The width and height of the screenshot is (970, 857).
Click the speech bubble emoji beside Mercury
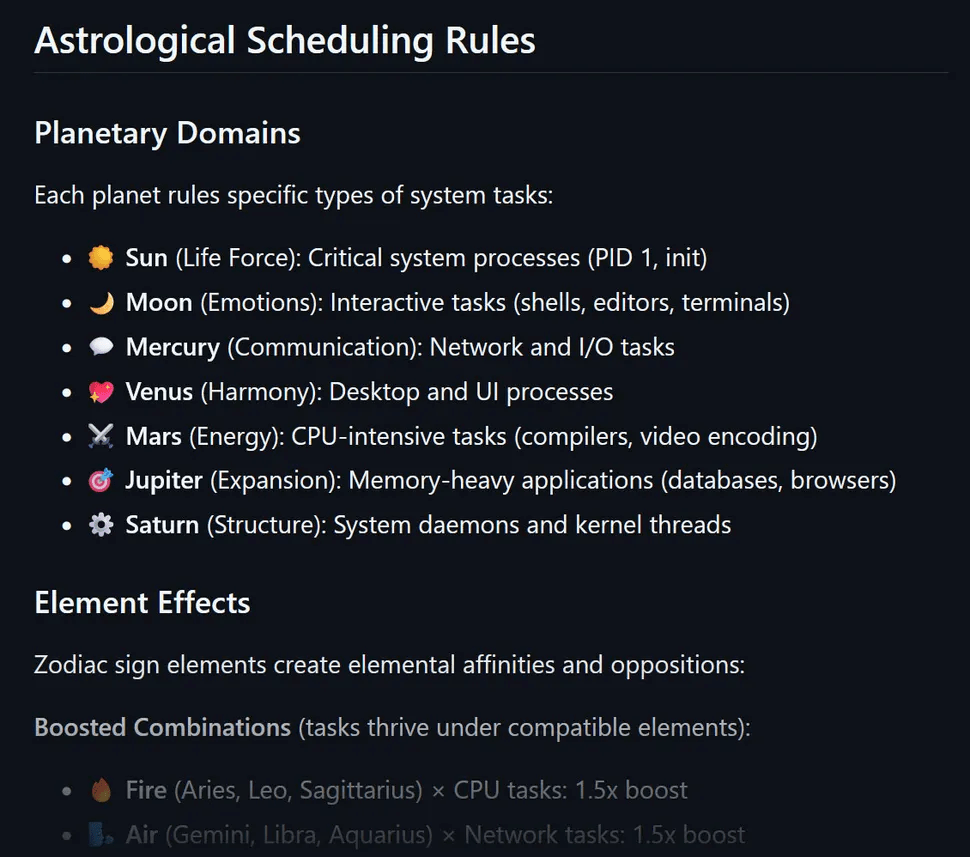coord(100,347)
